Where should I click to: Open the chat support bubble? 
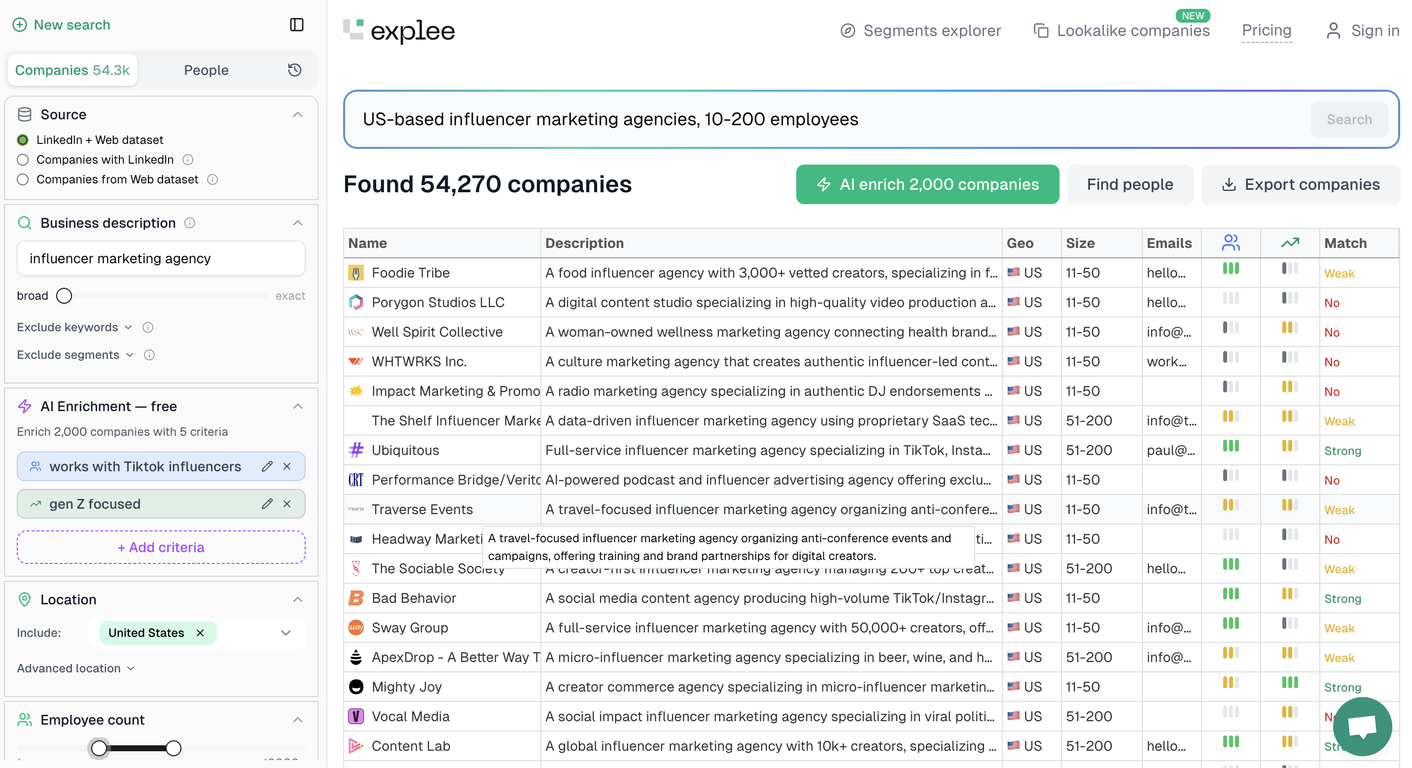click(1361, 727)
